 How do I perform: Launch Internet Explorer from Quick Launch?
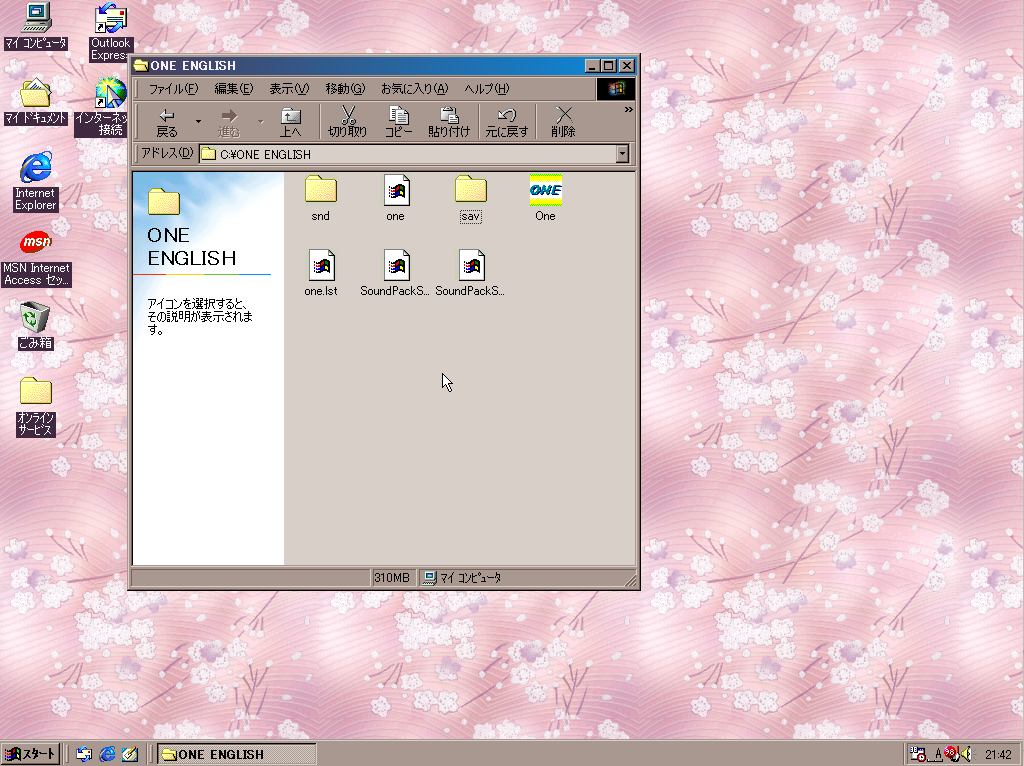point(107,754)
